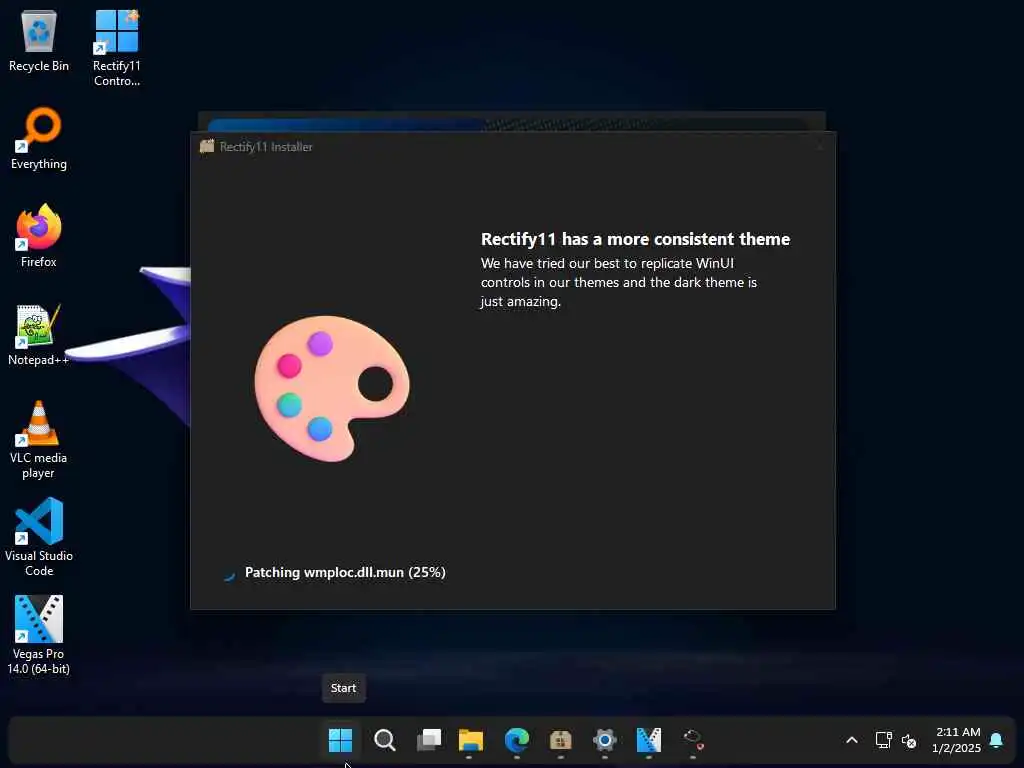Viewport: 1024px width, 768px height.
Task: Select the Vegas Pro 14.0 desktop shortcut
Action: click(x=39, y=635)
